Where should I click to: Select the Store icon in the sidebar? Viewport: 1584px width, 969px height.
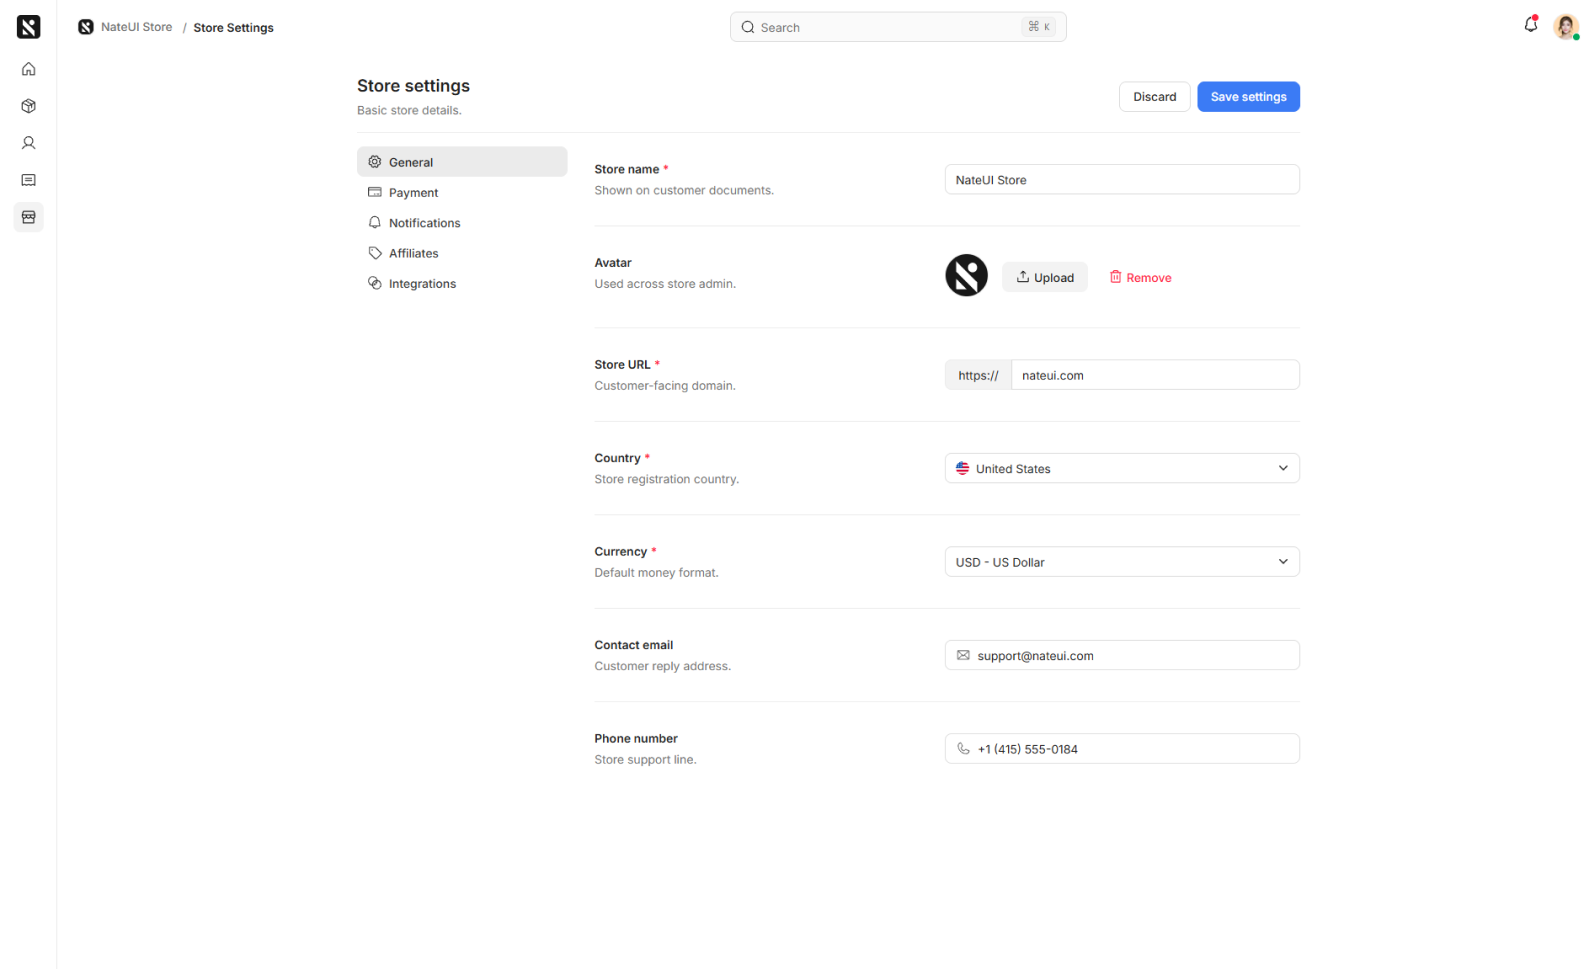tap(29, 217)
